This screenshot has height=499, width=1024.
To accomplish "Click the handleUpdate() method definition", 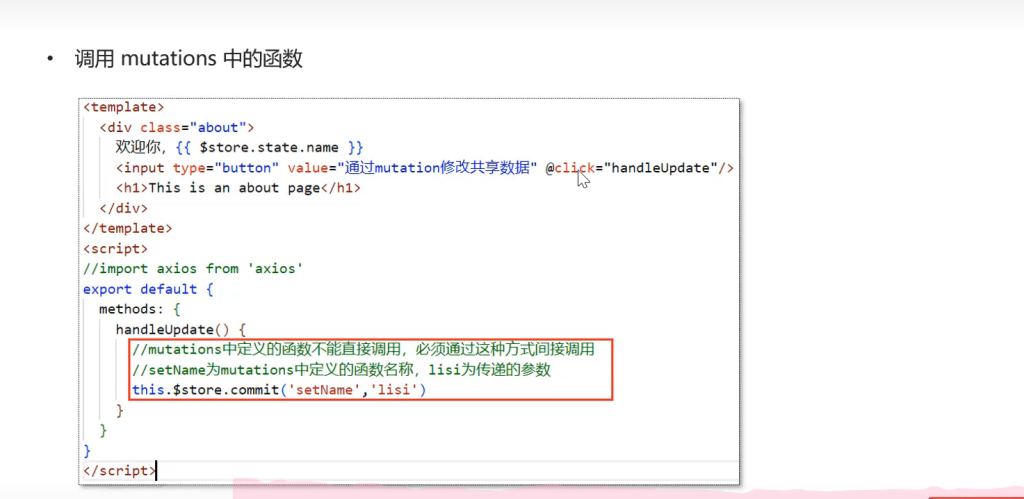I will 180,329.
